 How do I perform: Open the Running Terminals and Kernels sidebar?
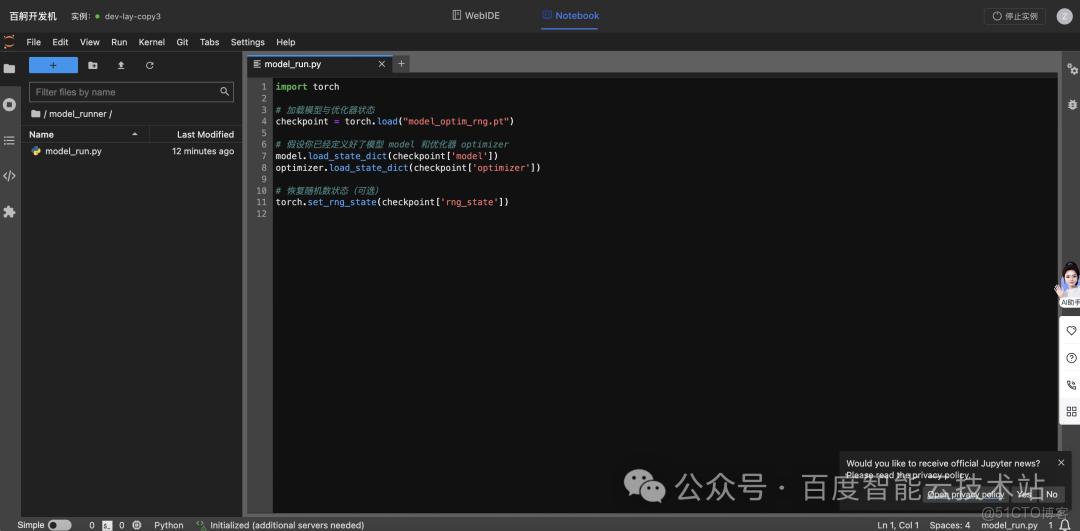(x=9, y=104)
